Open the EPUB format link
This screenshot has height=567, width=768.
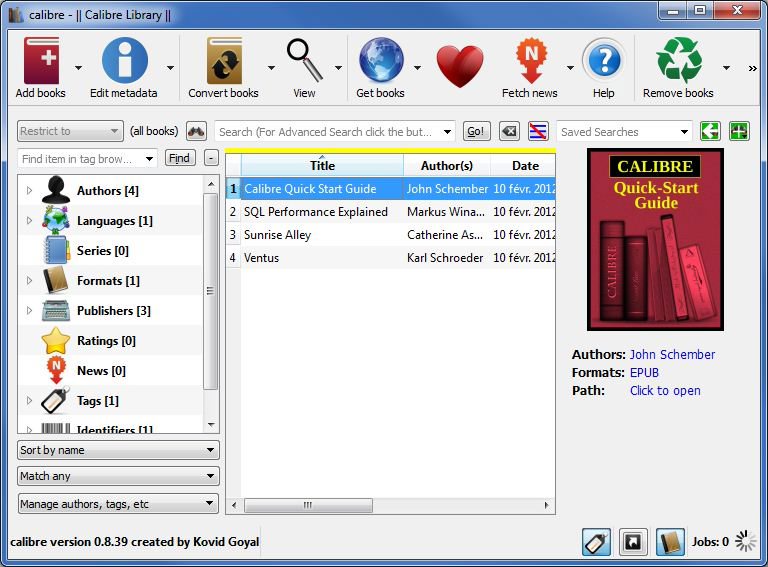point(644,373)
